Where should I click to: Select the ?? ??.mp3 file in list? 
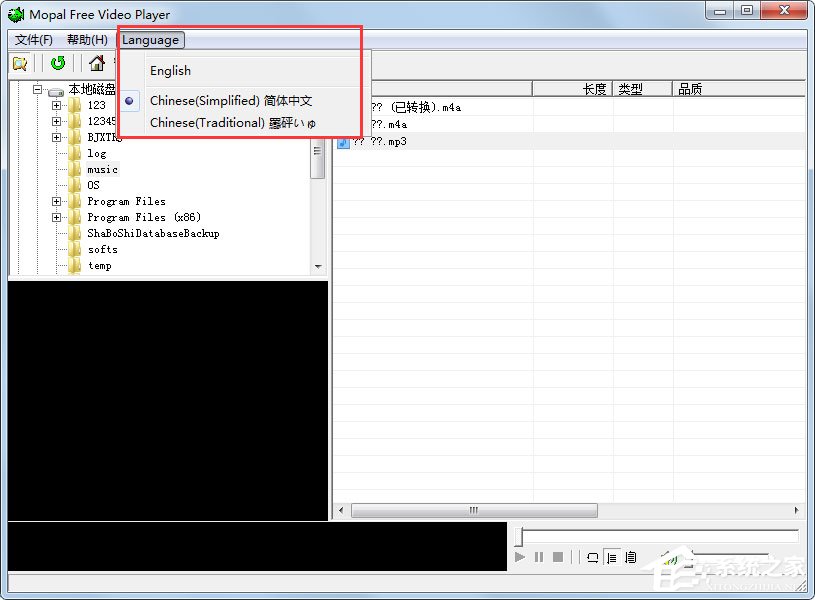(x=379, y=142)
